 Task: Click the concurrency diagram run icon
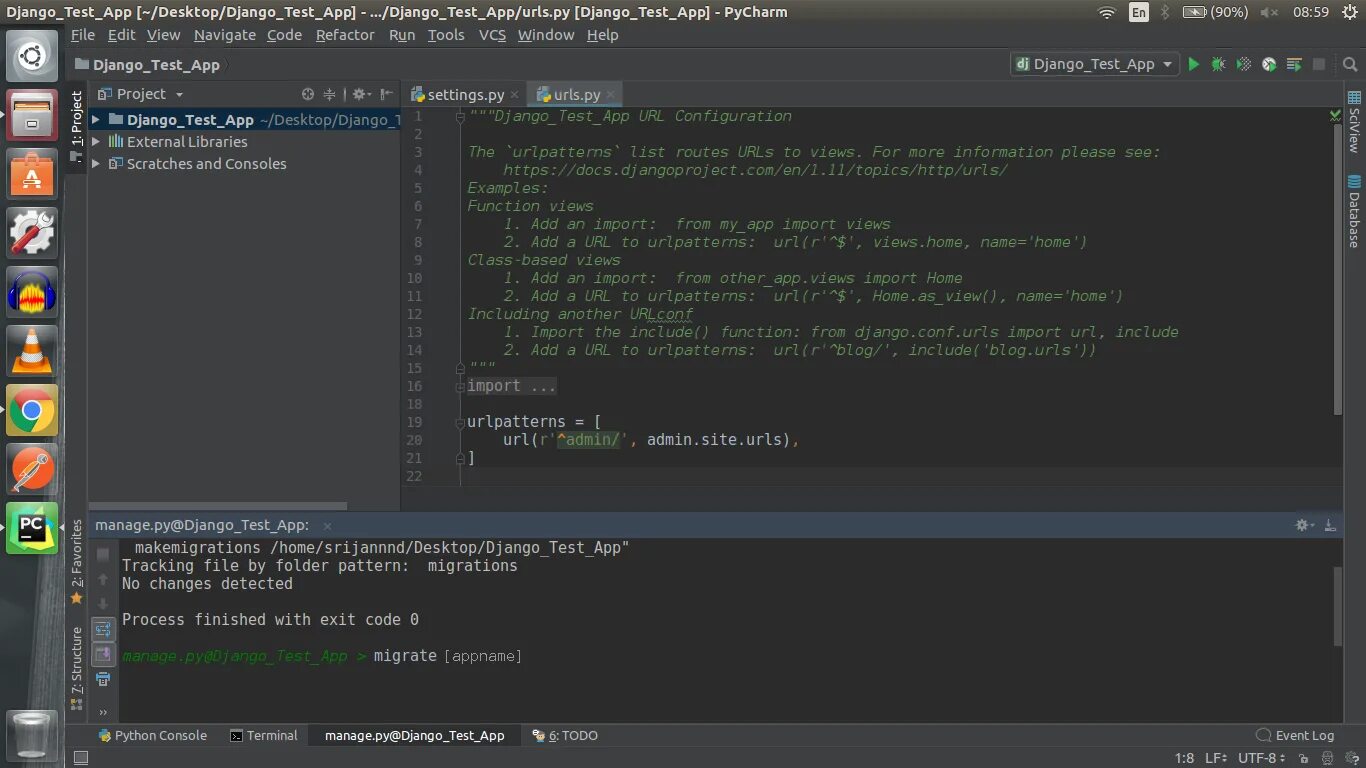coord(1294,64)
